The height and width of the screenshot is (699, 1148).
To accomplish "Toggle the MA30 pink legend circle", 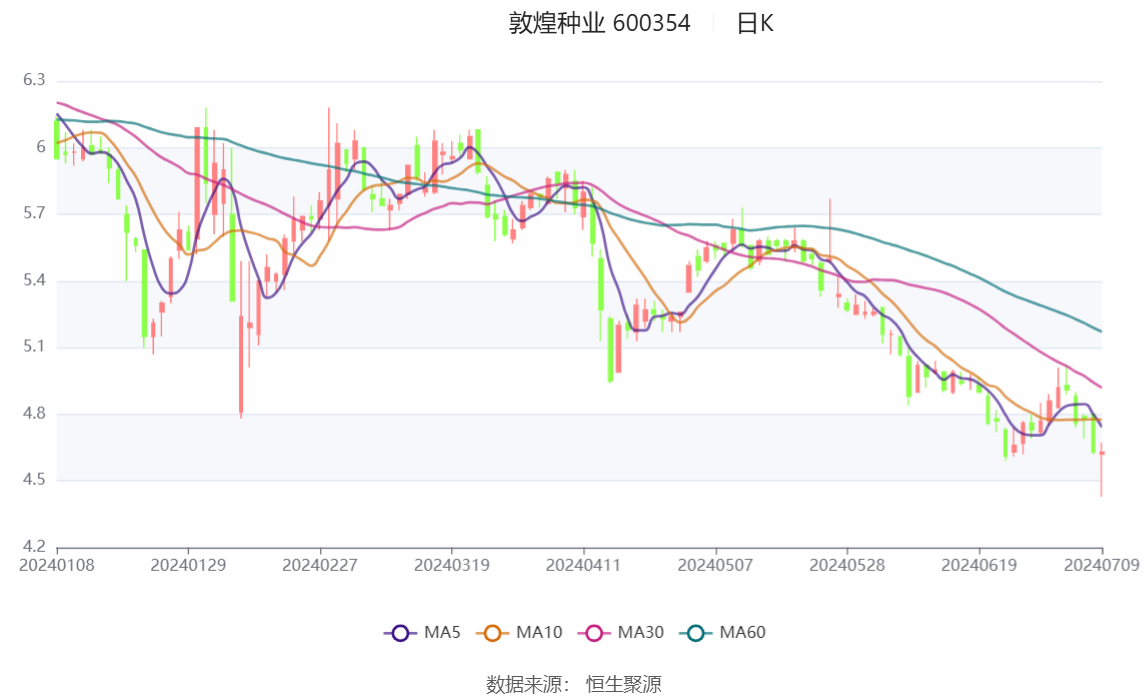I will click(x=594, y=633).
